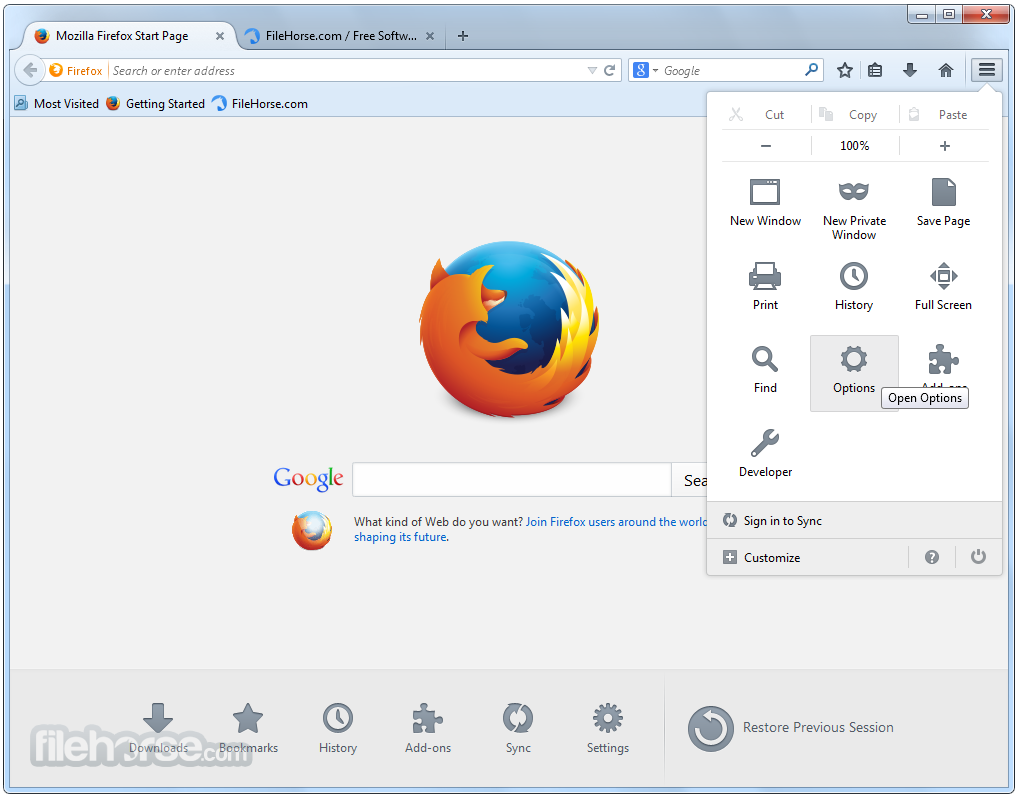Open Options gear in menu panel
The width and height of the screenshot is (1018, 797).
coord(854,373)
